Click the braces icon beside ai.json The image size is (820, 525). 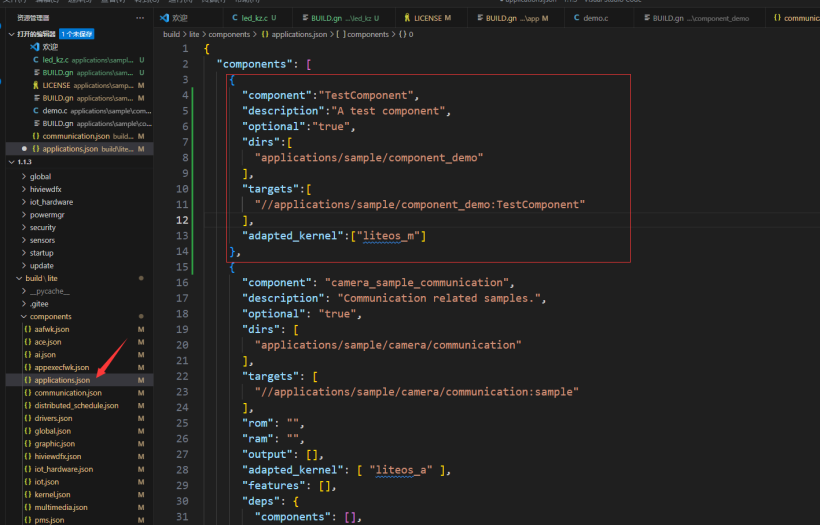coord(28,355)
